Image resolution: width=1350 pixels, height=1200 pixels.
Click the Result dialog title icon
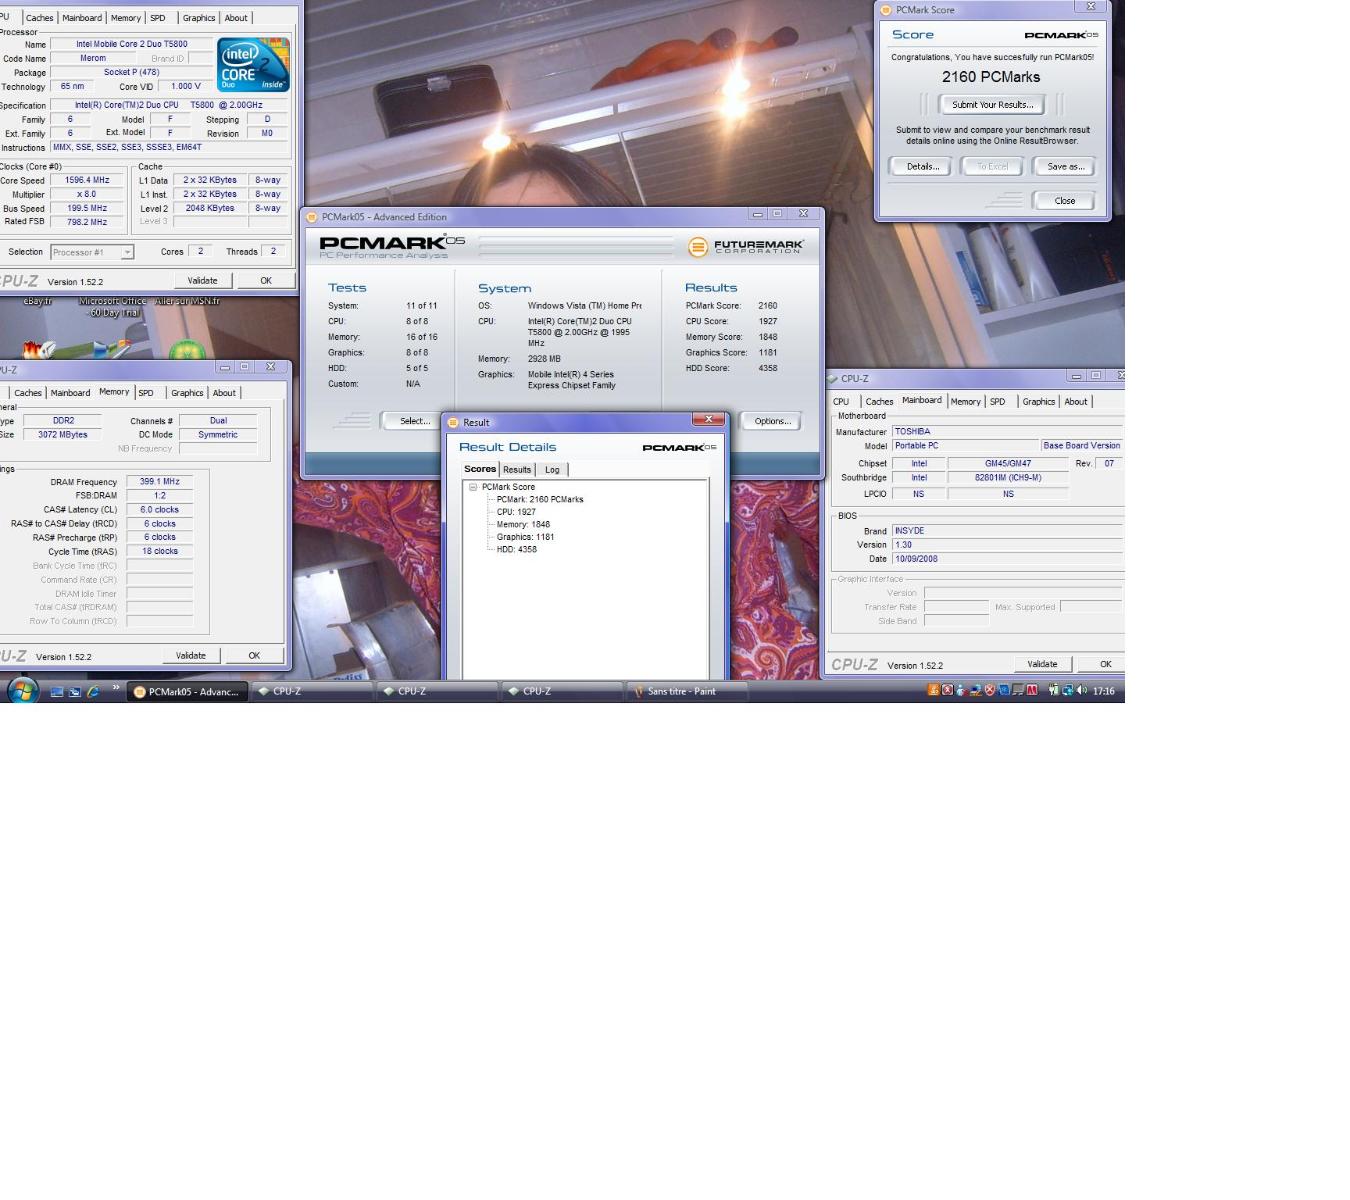[x=453, y=422]
